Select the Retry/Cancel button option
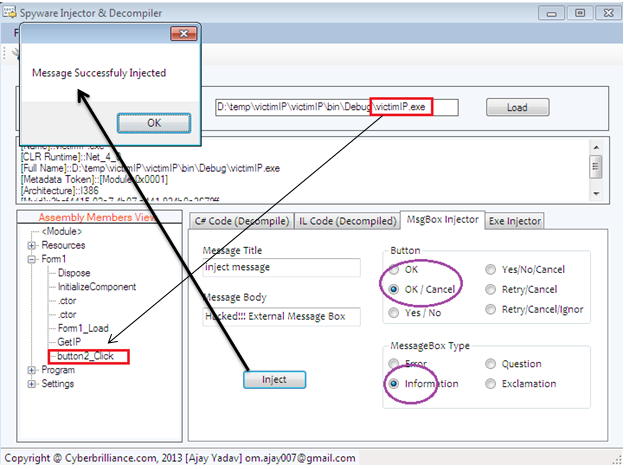This screenshot has width=624, height=469. click(x=490, y=289)
